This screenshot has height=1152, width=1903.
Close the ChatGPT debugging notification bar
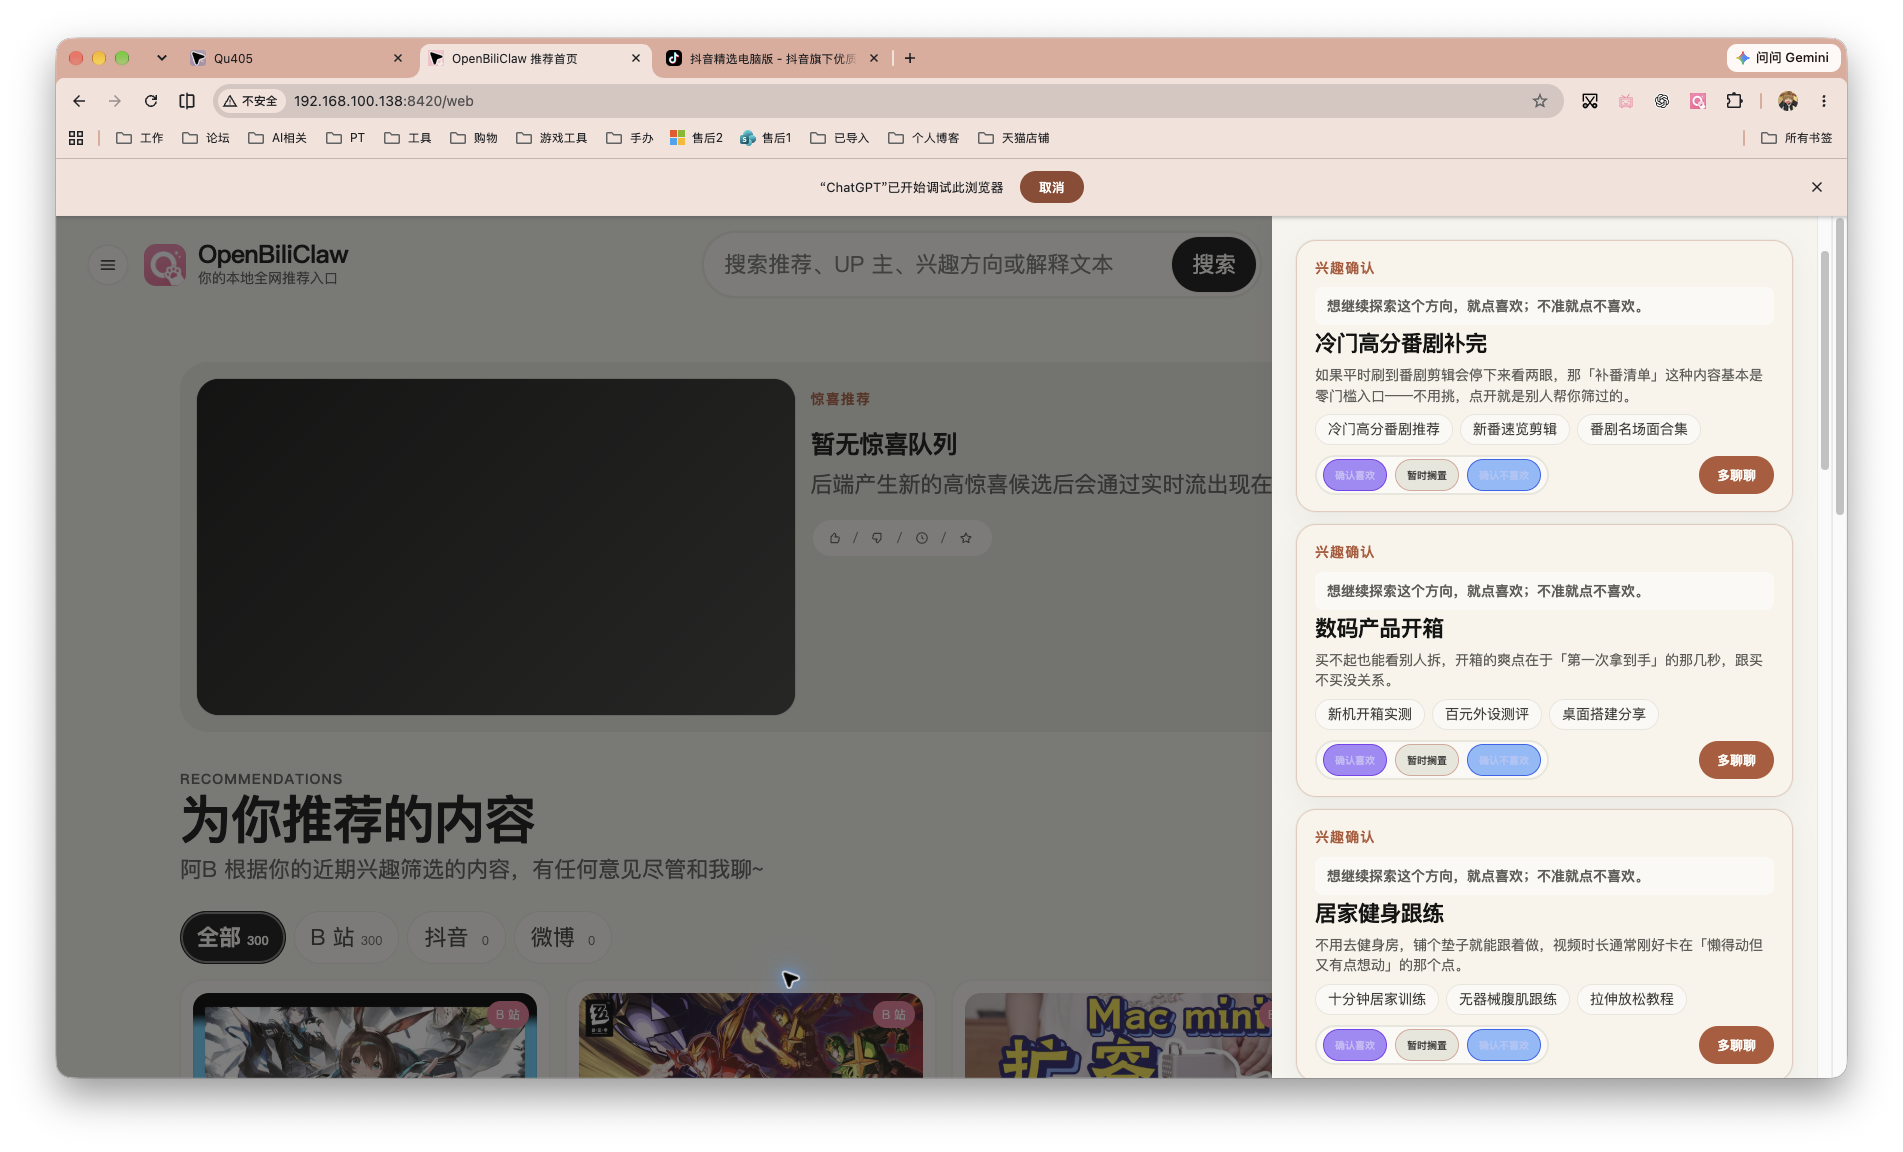pos(1817,187)
